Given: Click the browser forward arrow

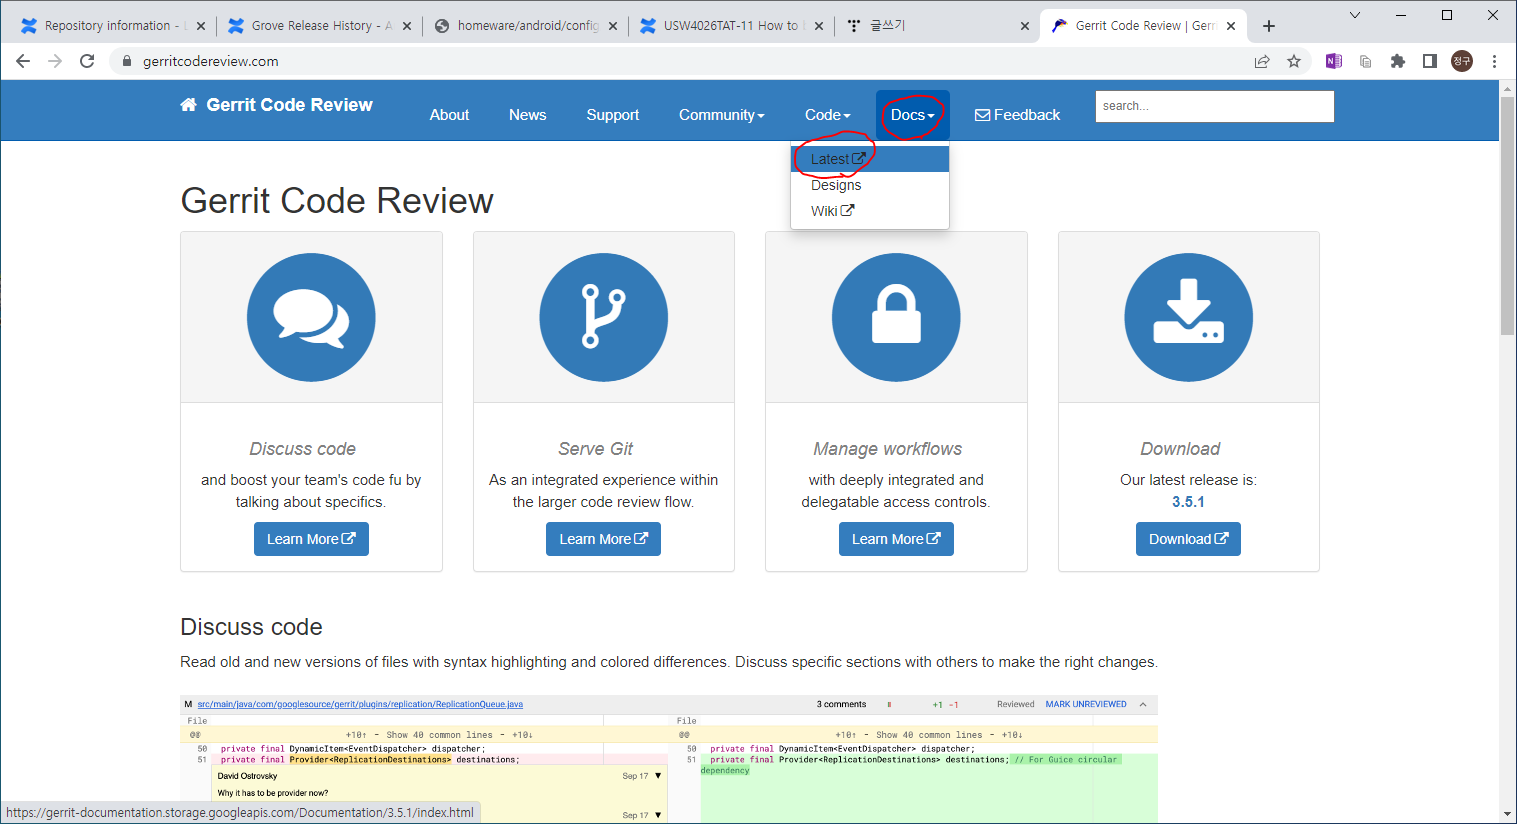Looking at the screenshot, I should click(x=55, y=61).
